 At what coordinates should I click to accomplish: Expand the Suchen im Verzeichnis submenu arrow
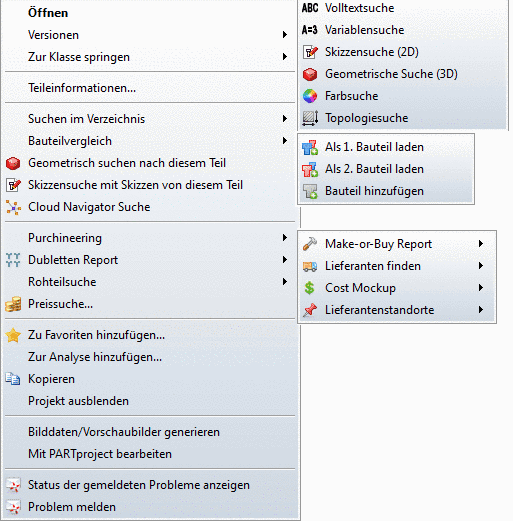tap(285, 119)
